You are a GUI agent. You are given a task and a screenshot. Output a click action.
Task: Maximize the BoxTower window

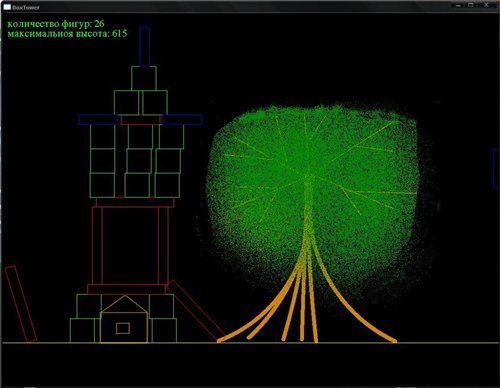click(x=471, y=5)
